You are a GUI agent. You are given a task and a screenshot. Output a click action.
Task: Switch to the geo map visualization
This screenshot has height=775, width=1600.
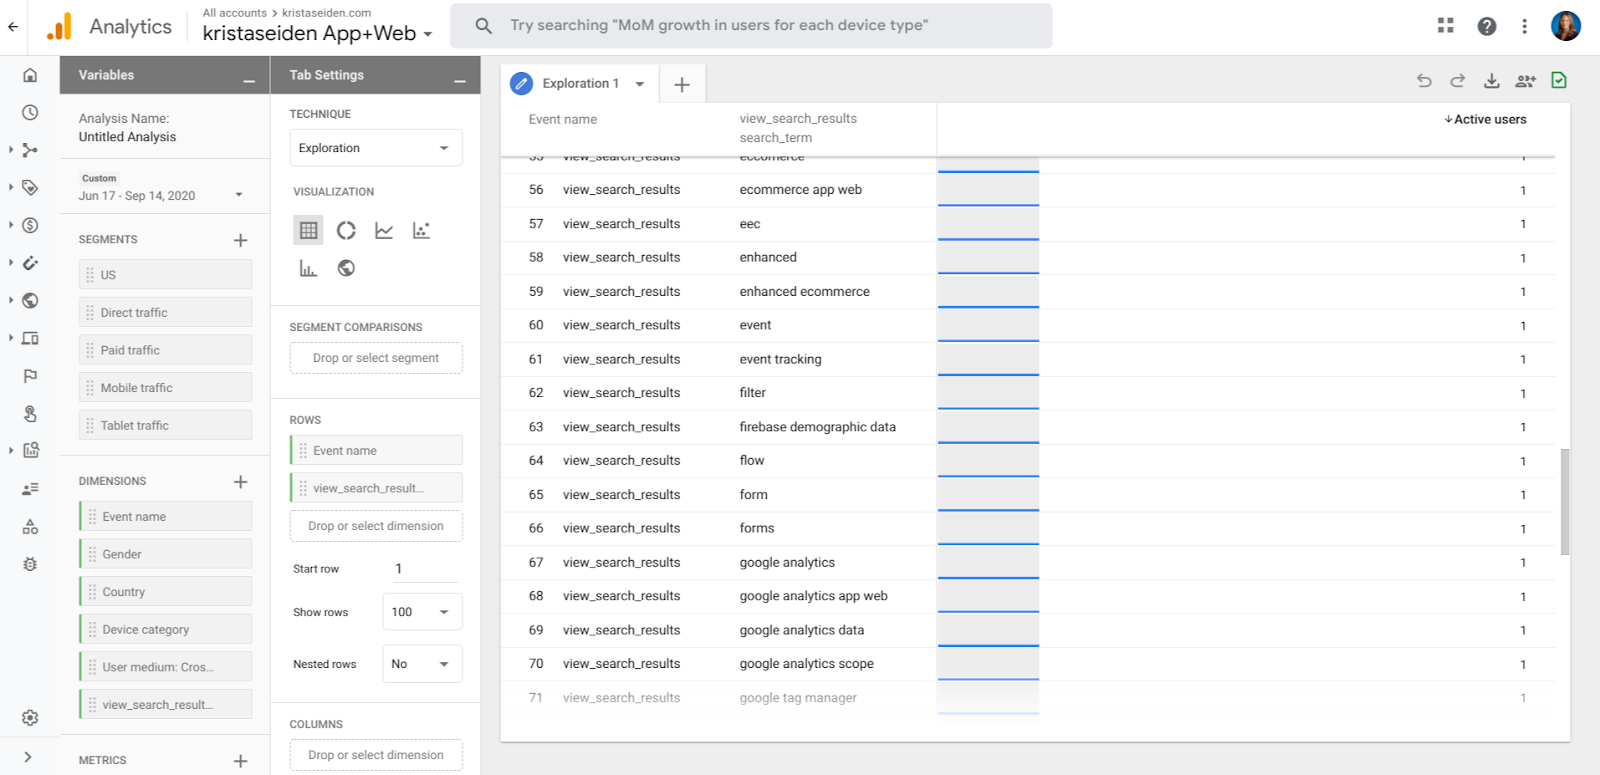346,268
